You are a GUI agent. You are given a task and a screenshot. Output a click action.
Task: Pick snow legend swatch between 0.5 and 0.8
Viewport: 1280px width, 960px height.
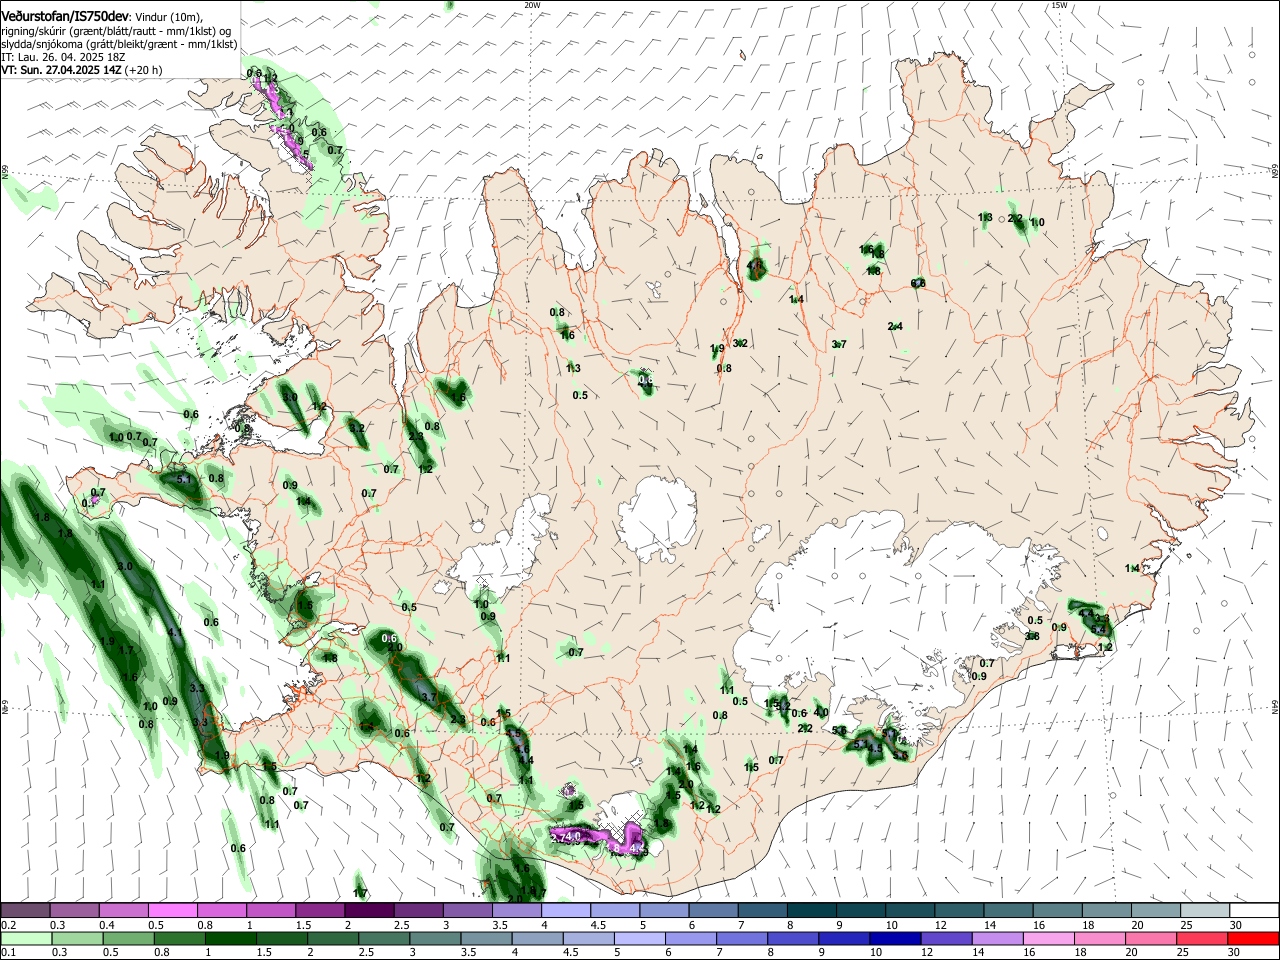point(173,910)
